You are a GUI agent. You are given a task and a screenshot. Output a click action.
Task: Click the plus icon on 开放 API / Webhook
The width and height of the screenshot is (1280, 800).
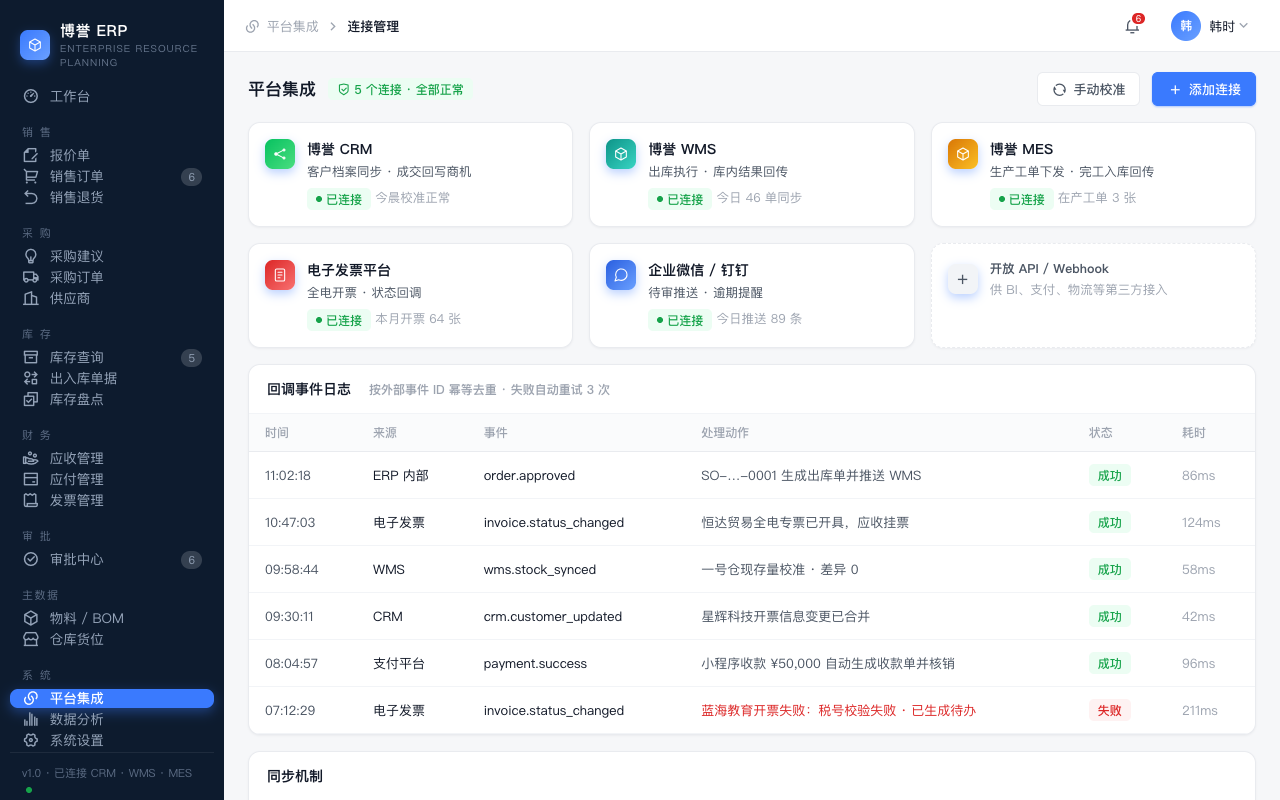click(963, 280)
